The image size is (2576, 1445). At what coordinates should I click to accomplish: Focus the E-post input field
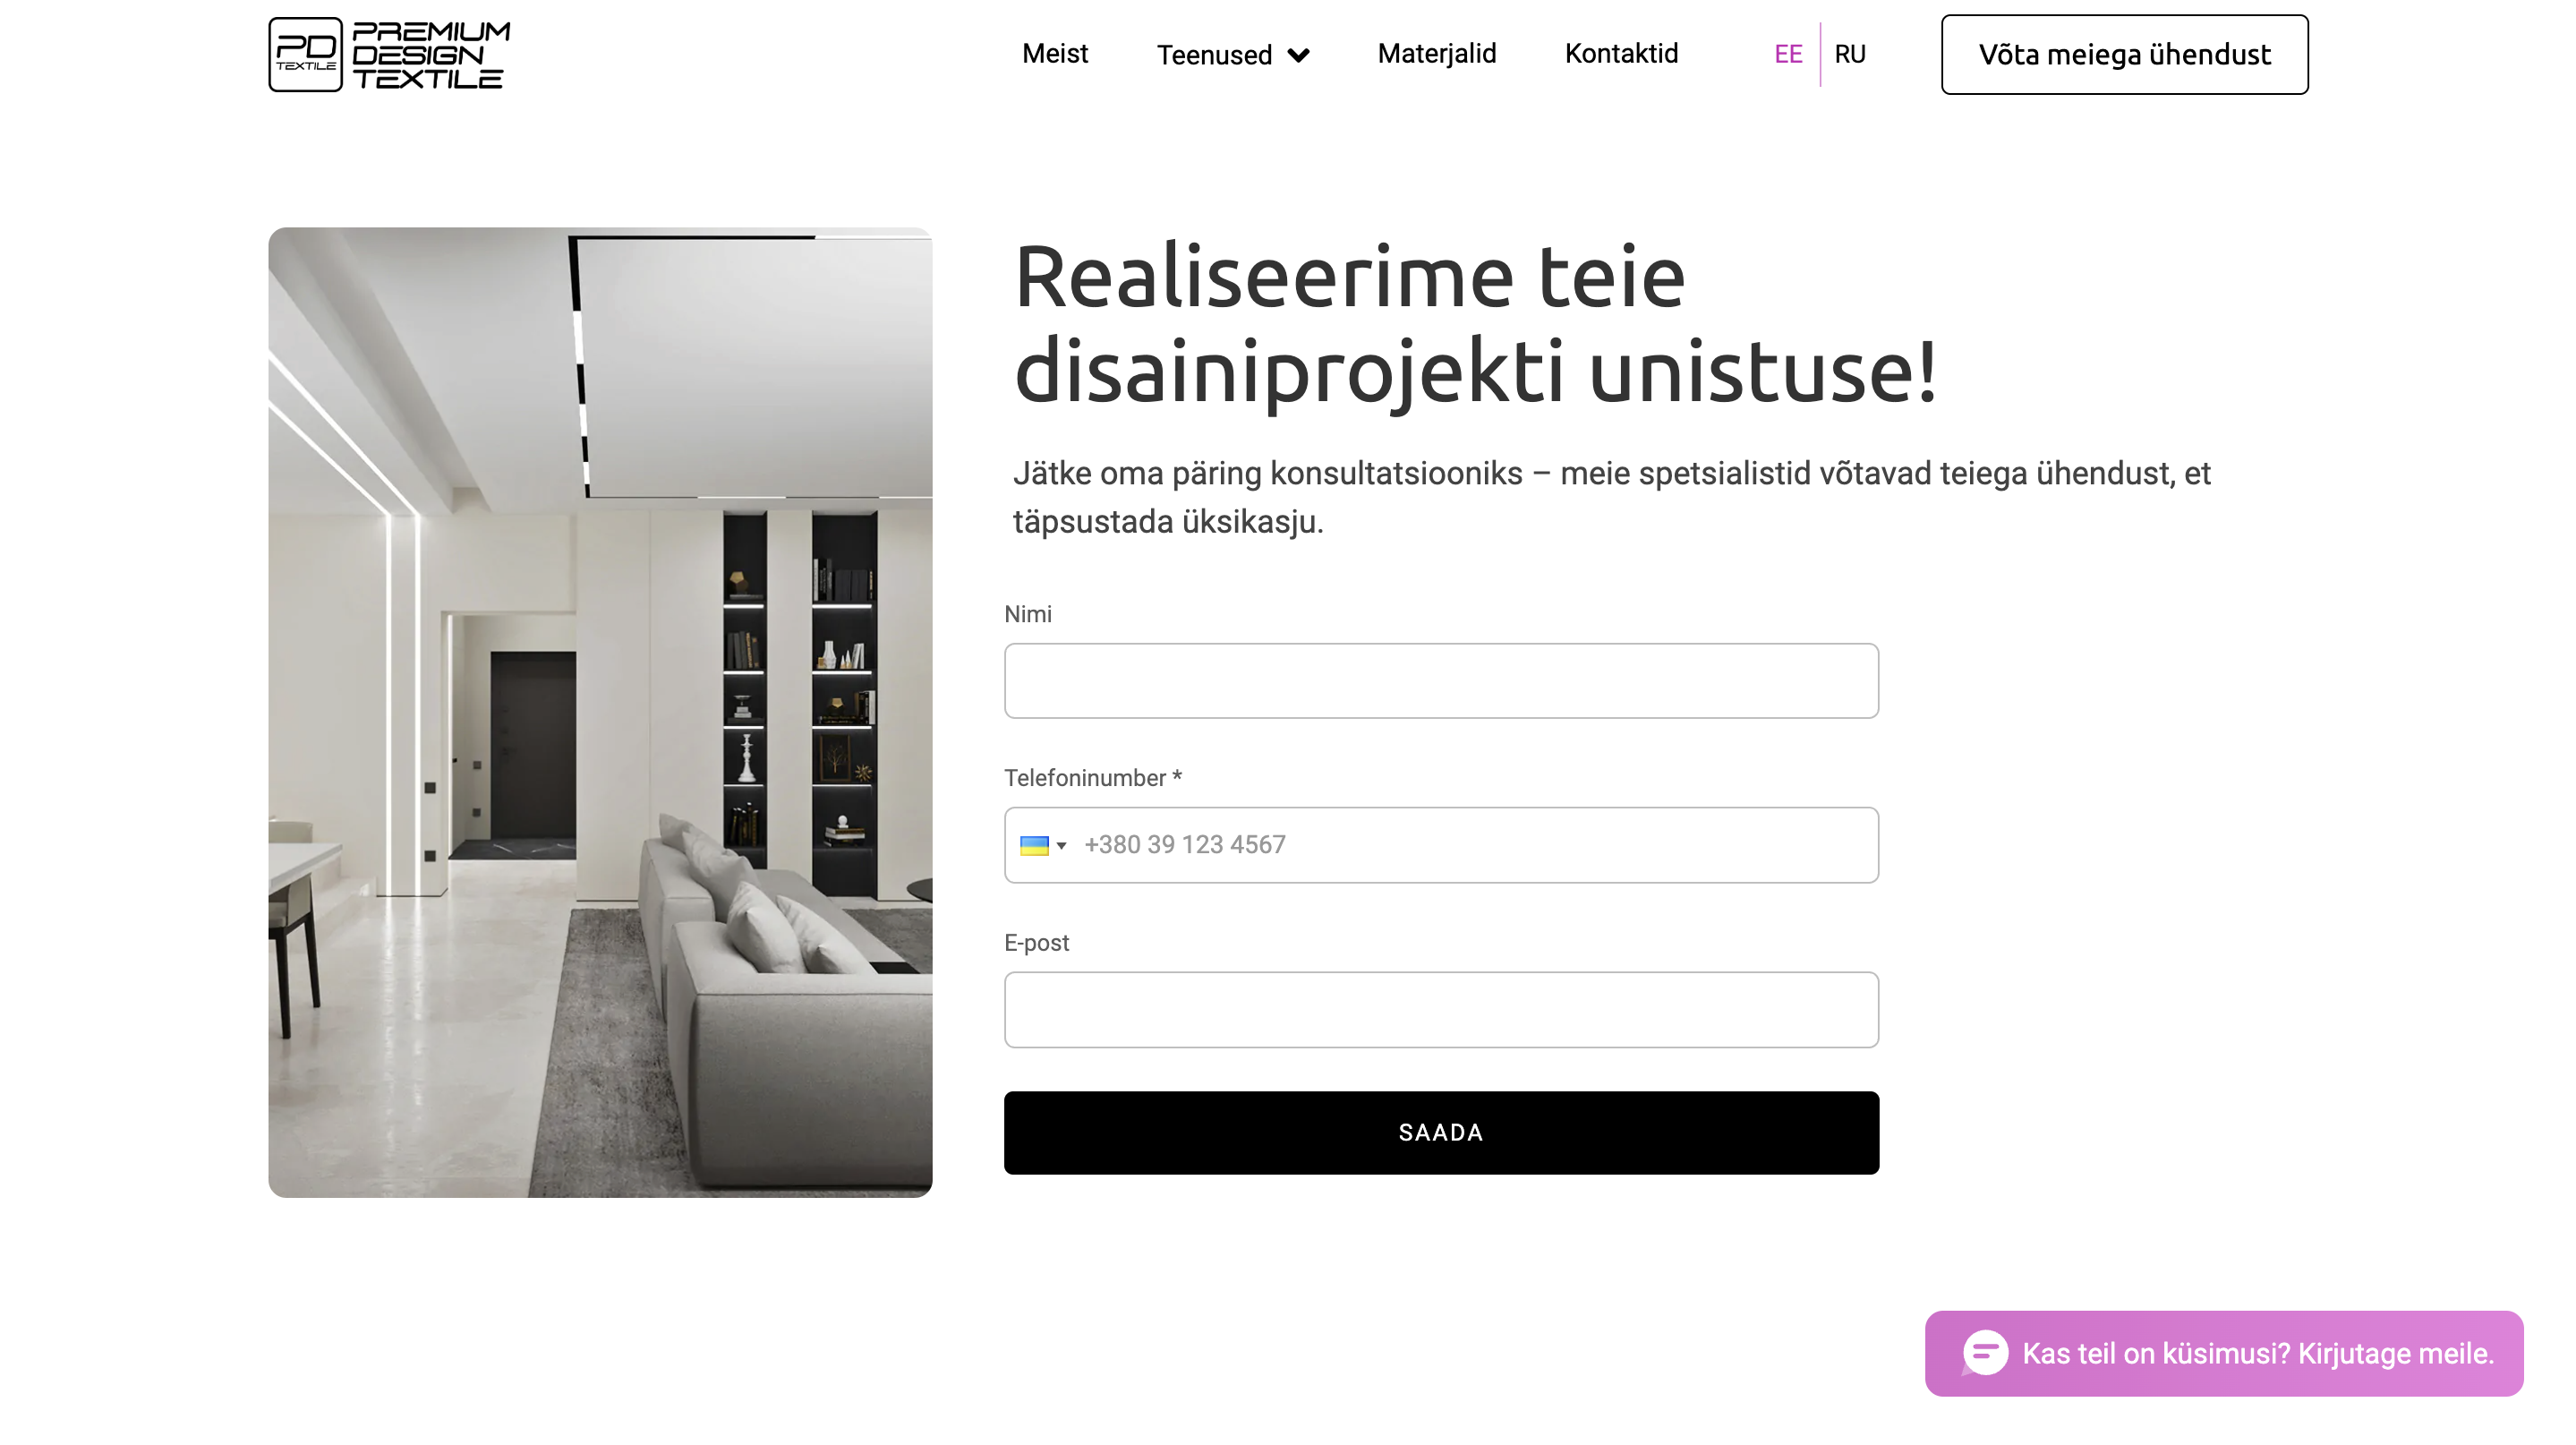tap(1441, 1010)
